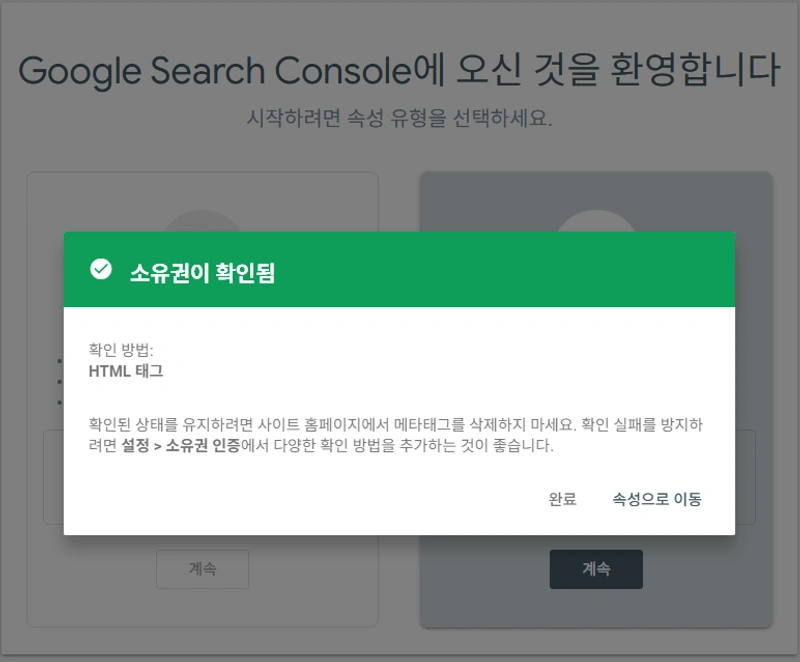Image resolution: width=800 pixels, height=662 pixels.
Task: Click the "소유권이 확인됨" dialog title
Action: [203, 273]
